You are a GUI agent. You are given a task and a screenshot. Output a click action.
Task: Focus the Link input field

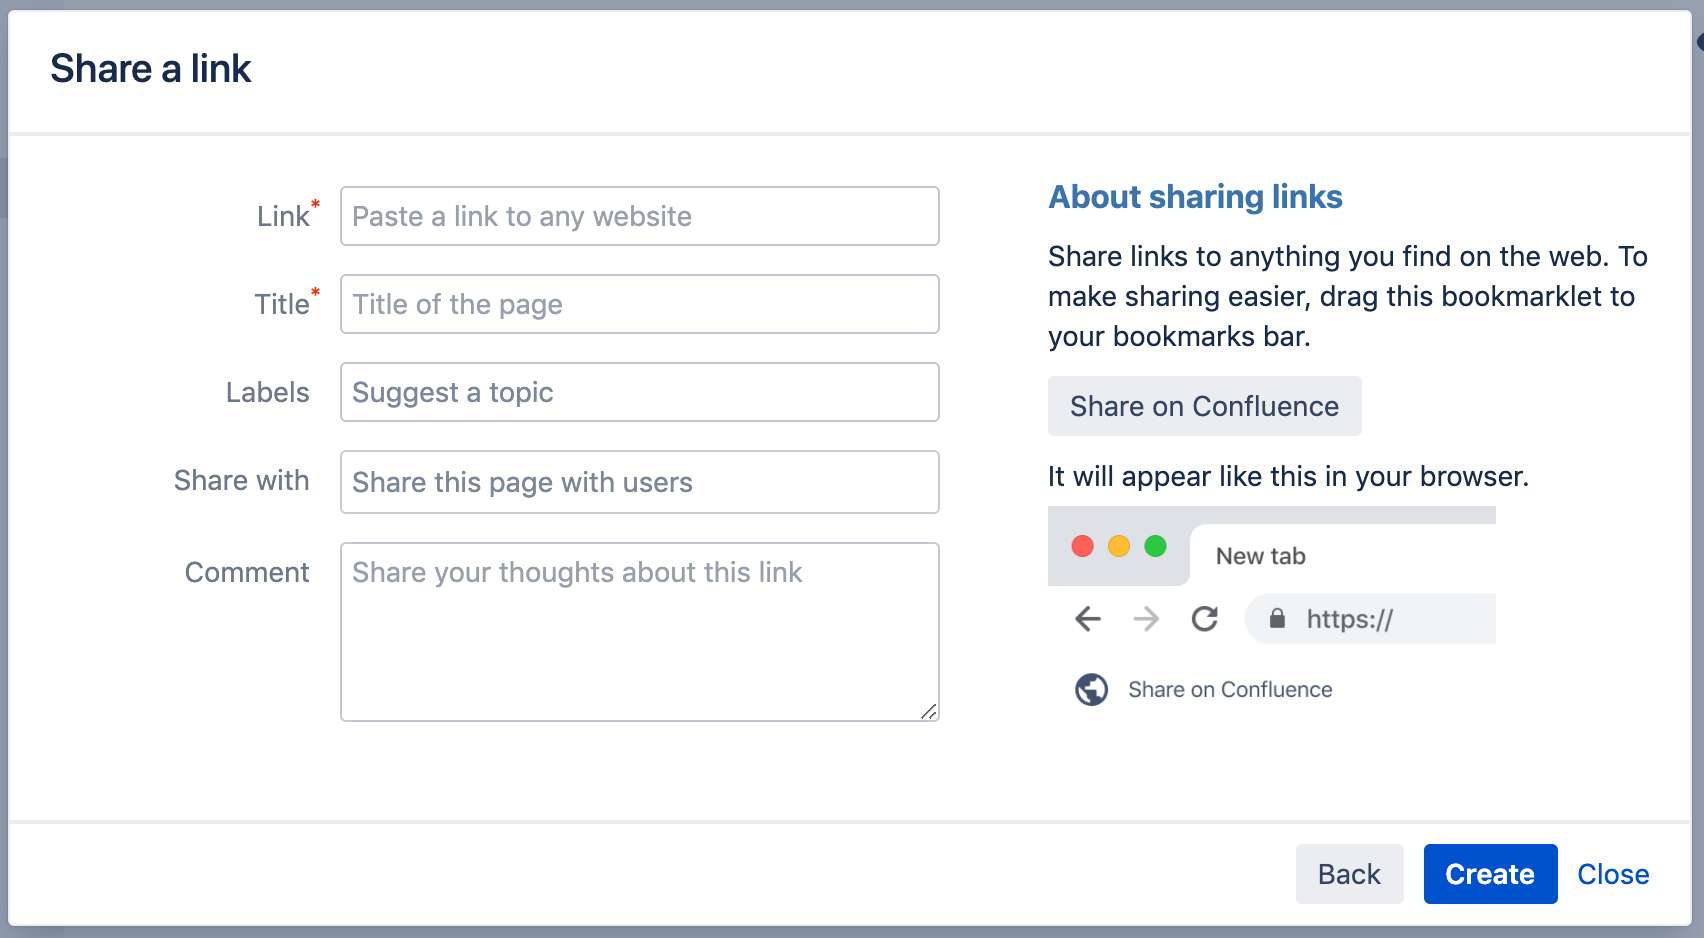point(639,216)
